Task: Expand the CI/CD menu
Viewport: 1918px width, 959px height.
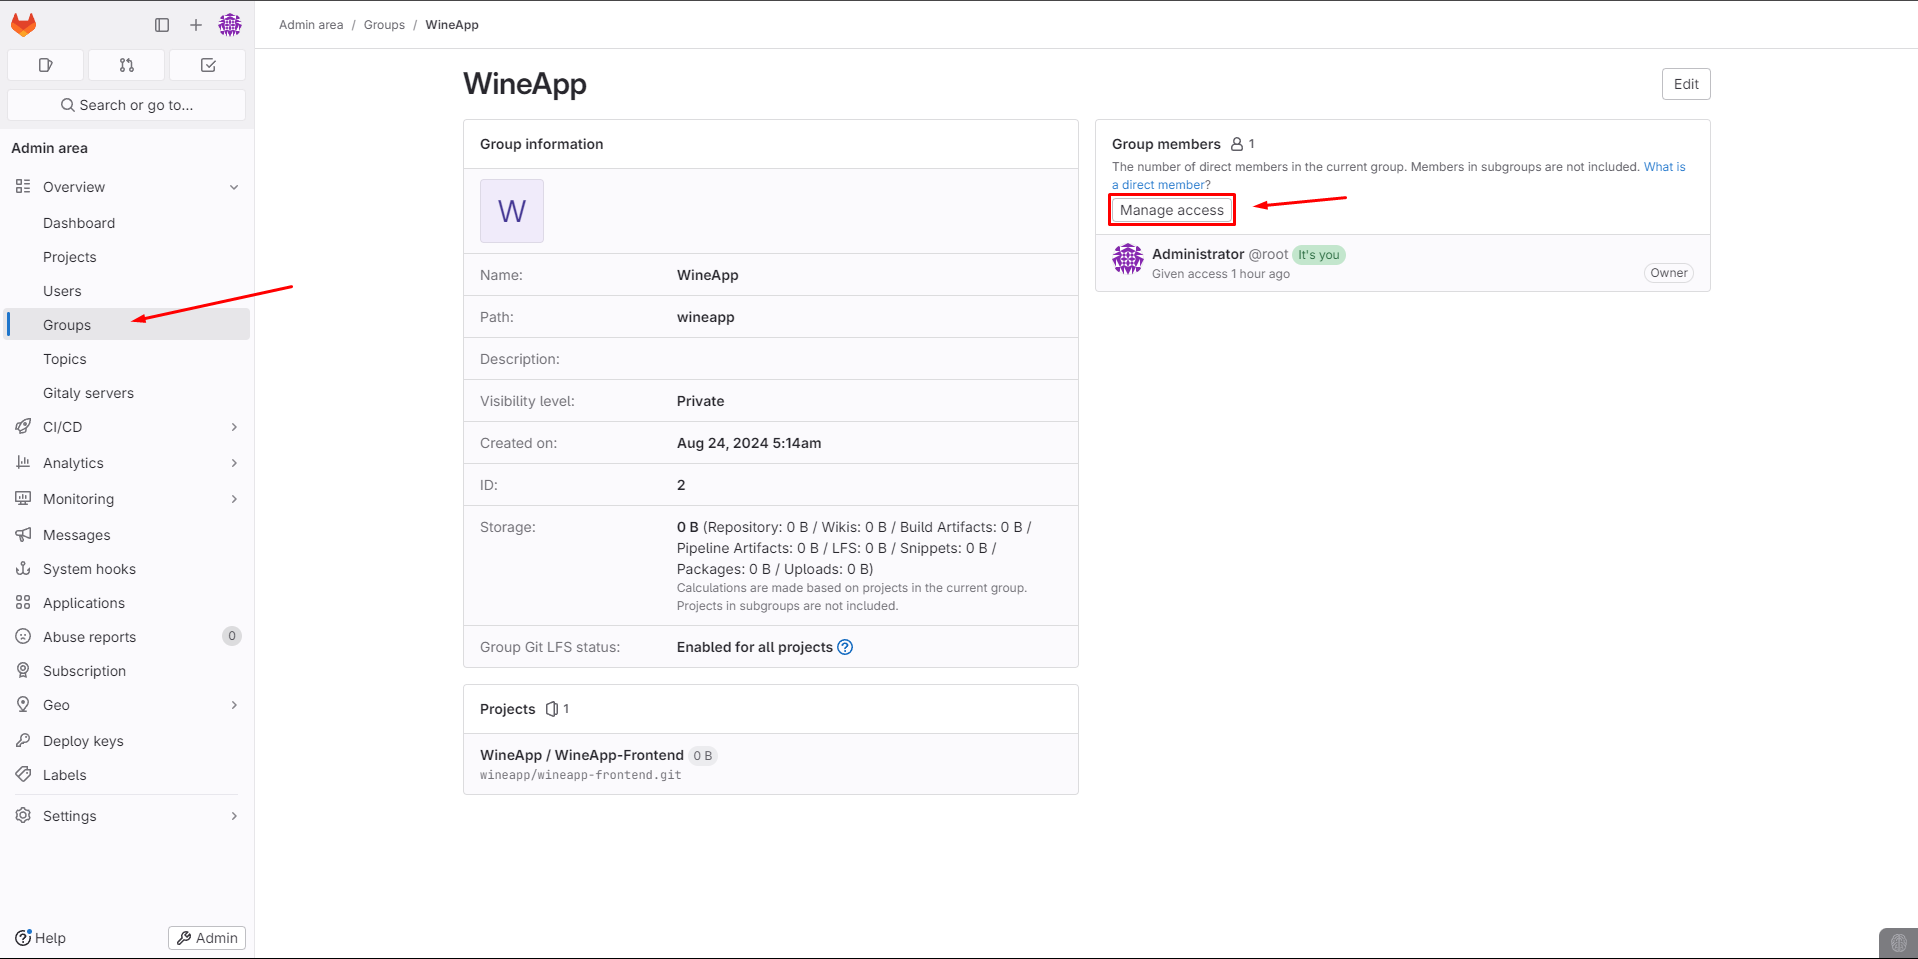Action: (234, 427)
